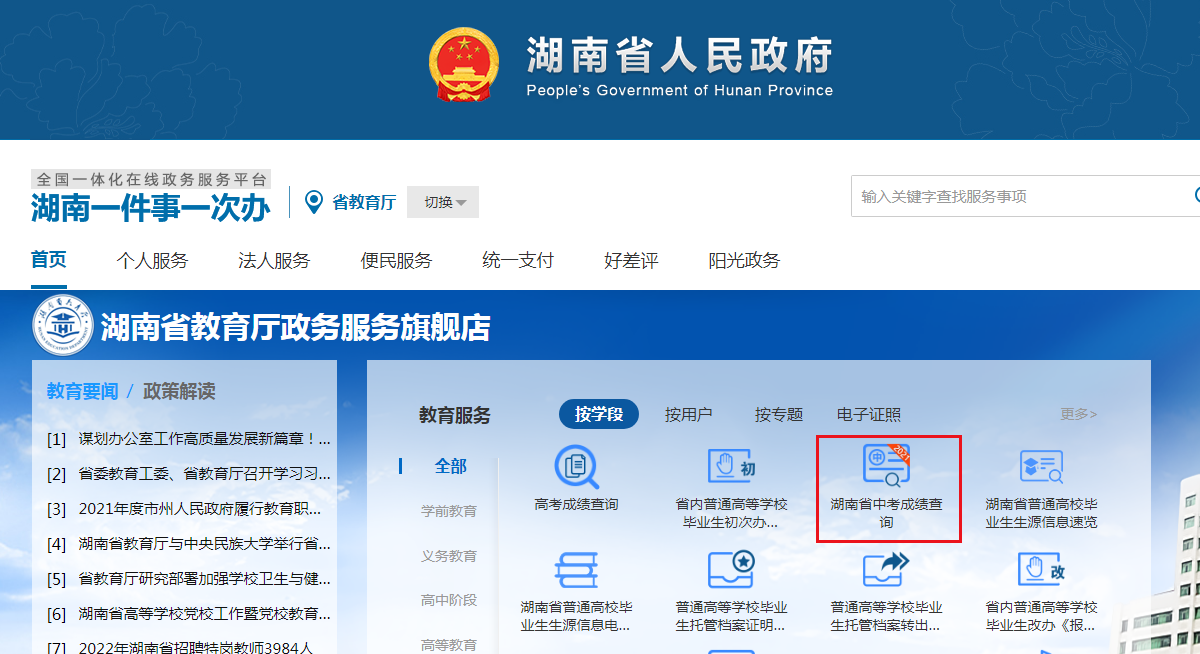
Task: Open the 好差评 nav tab
Action: (x=631, y=261)
